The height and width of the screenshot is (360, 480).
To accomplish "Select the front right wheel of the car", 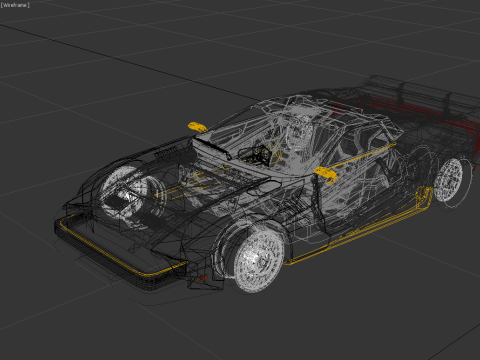I will pos(259,261).
